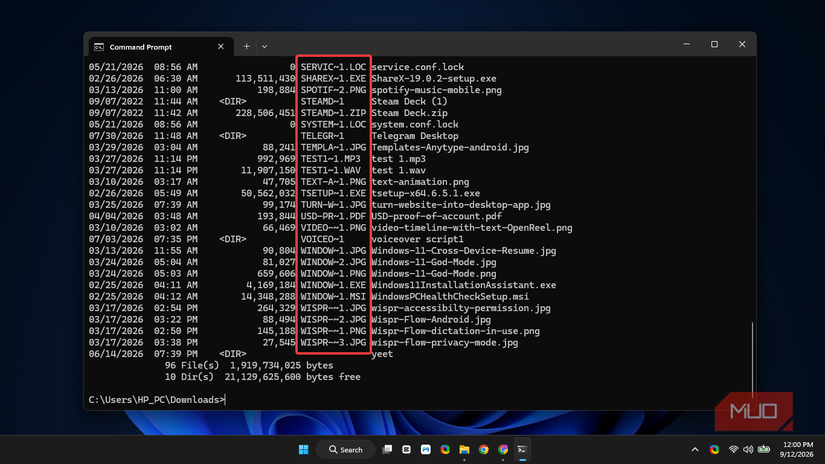
Task: Open Google Chrome from taskbar
Action: tap(484, 449)
